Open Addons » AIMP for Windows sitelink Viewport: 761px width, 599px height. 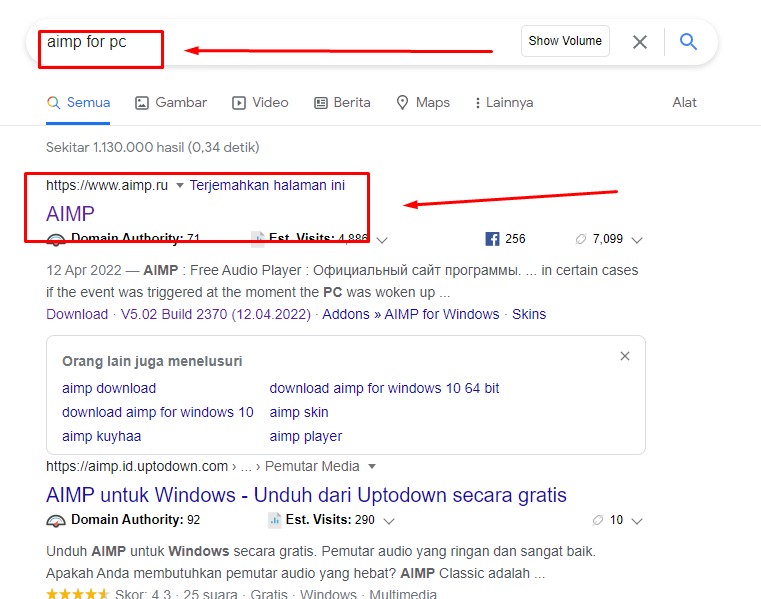[411, 314]
